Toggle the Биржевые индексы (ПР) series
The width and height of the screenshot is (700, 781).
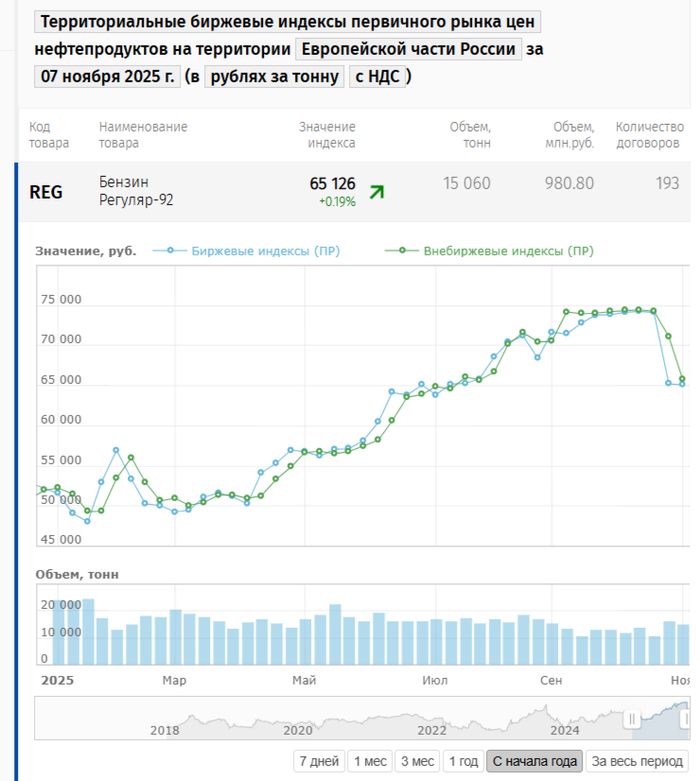(265, 251)
